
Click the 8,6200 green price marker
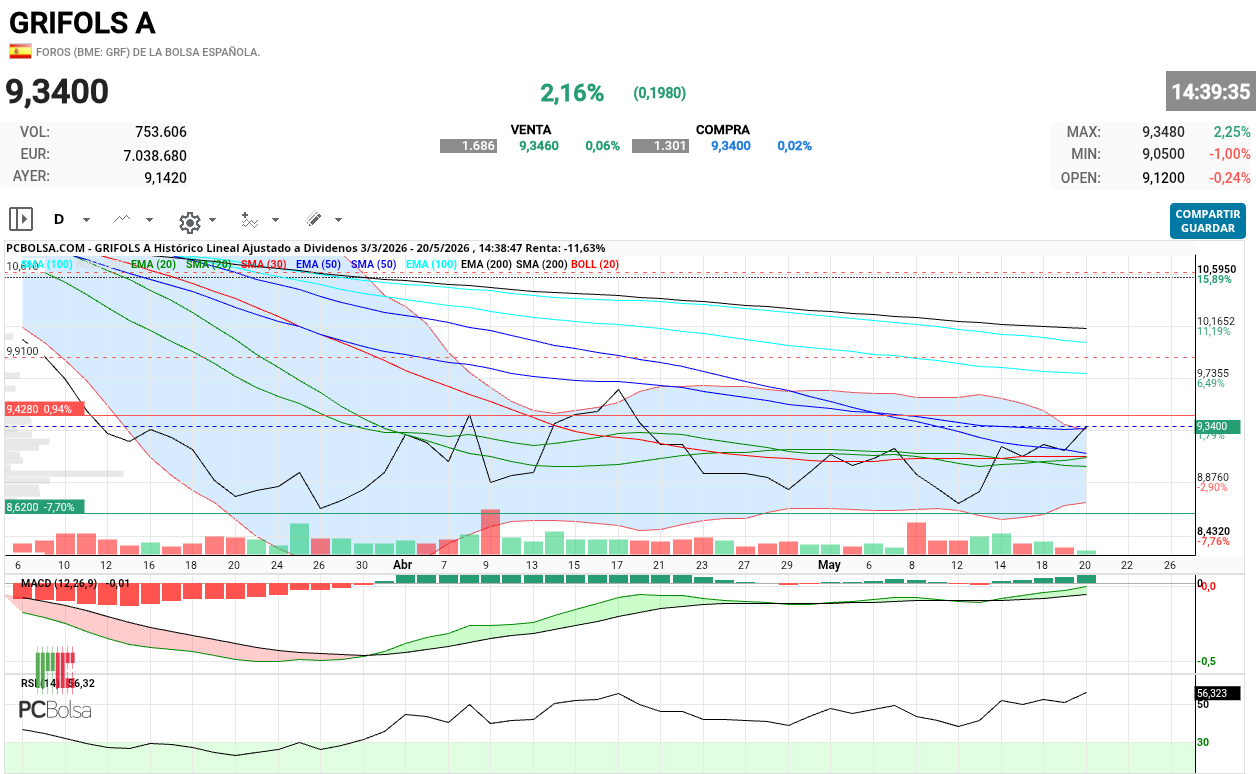(x=45, y=507)
